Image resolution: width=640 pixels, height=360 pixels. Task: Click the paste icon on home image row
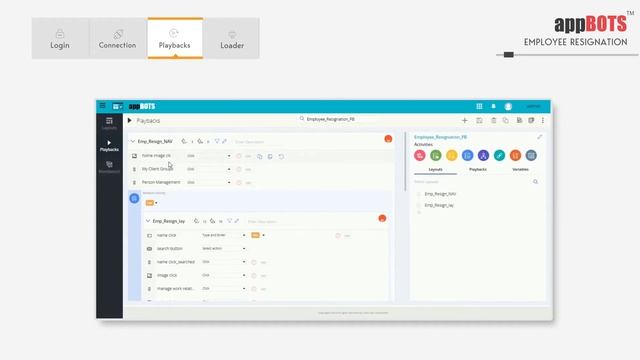(x=270, y=156)
